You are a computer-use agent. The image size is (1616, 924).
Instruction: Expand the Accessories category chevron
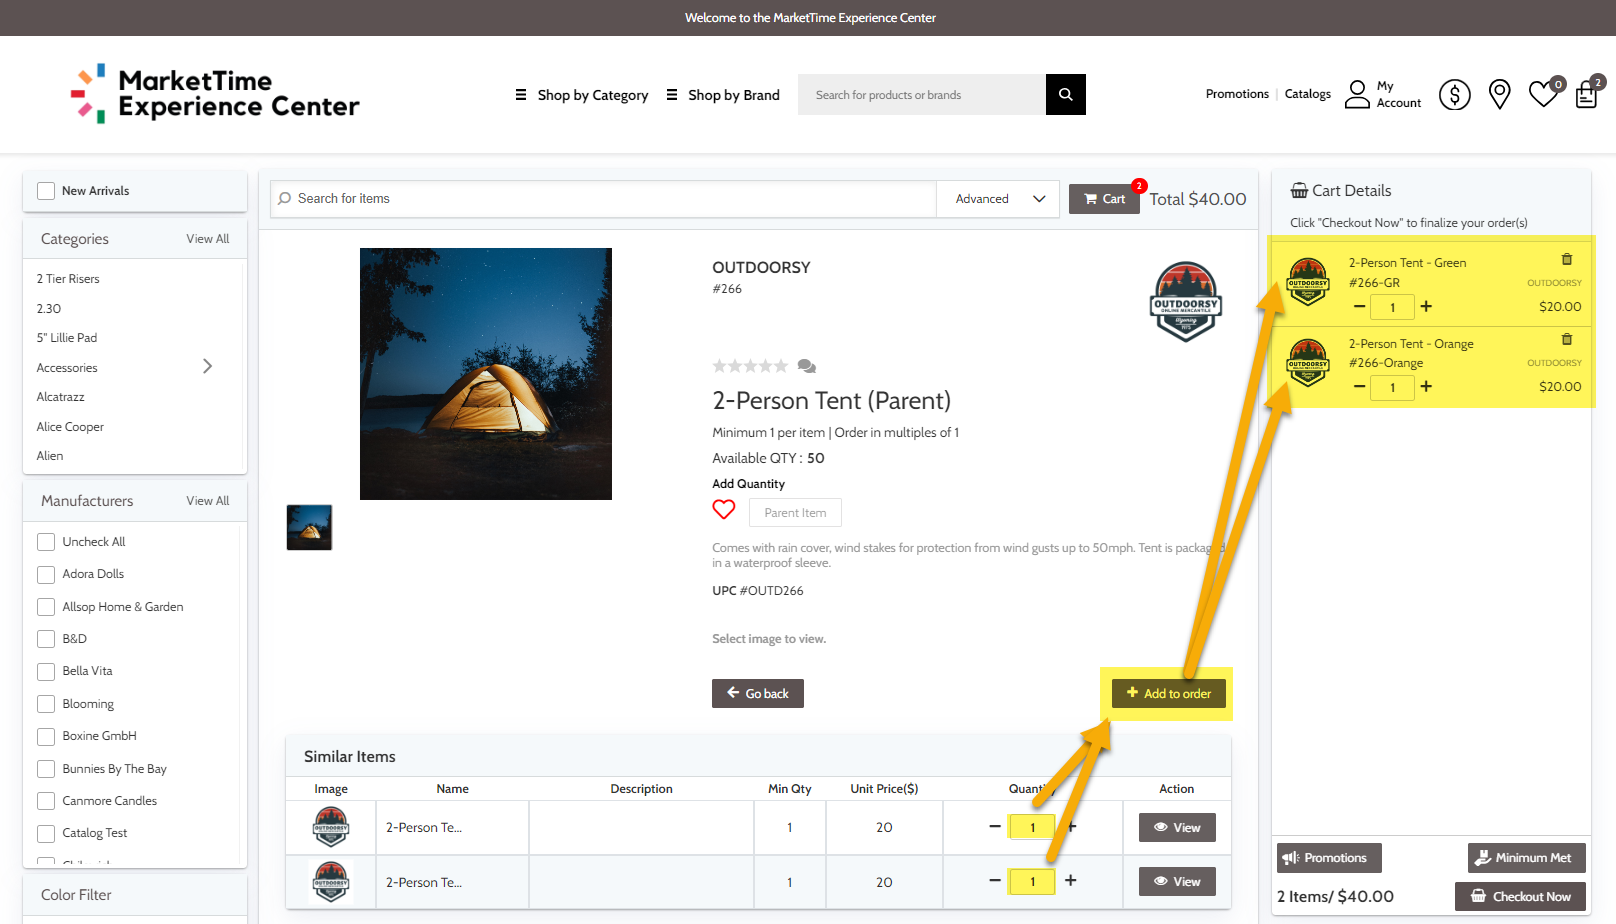[208, 366]
